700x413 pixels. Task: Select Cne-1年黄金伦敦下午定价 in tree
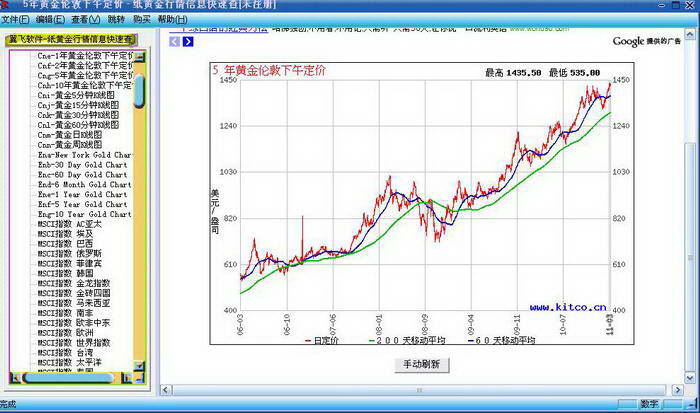pos(85,56)
